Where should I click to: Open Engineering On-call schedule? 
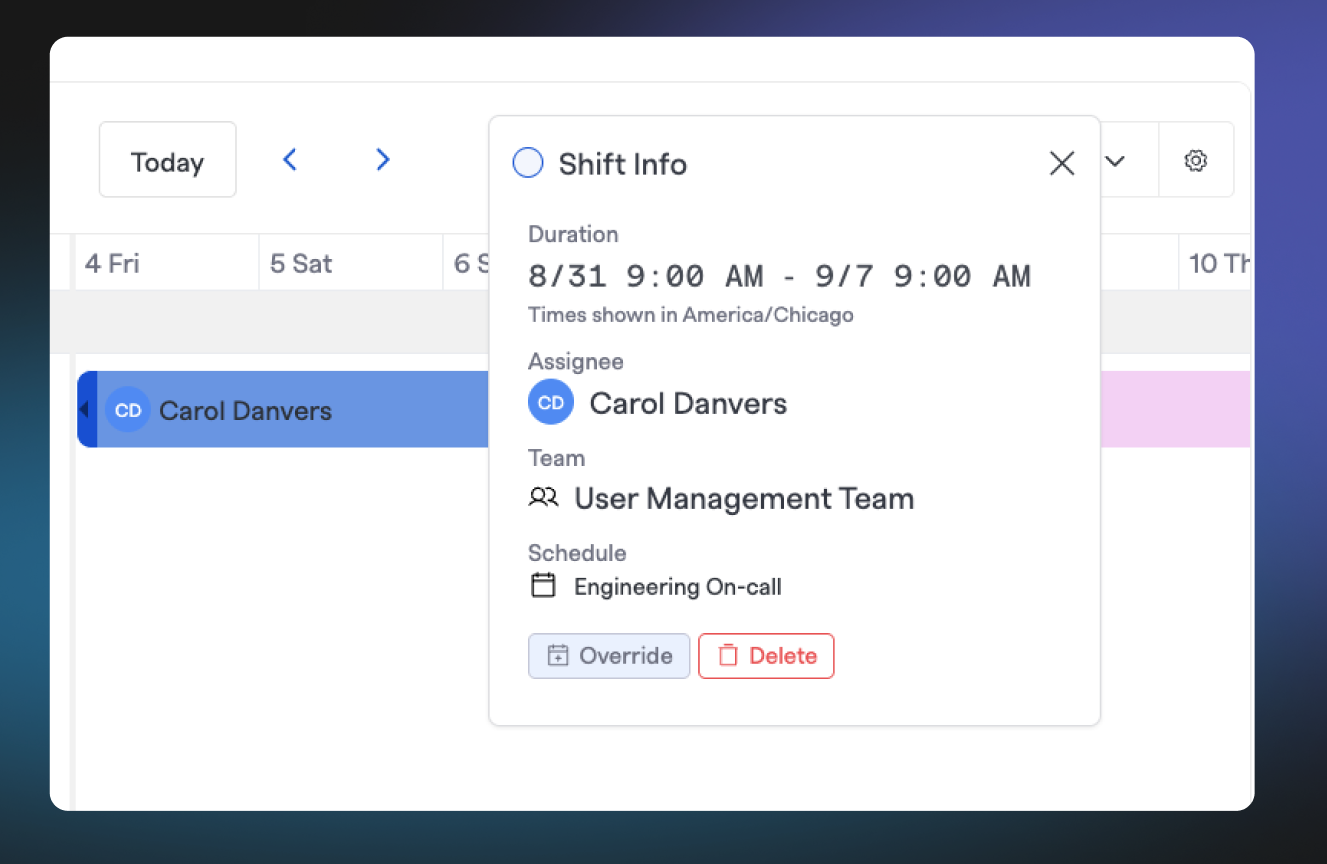(x=678, y=587)
